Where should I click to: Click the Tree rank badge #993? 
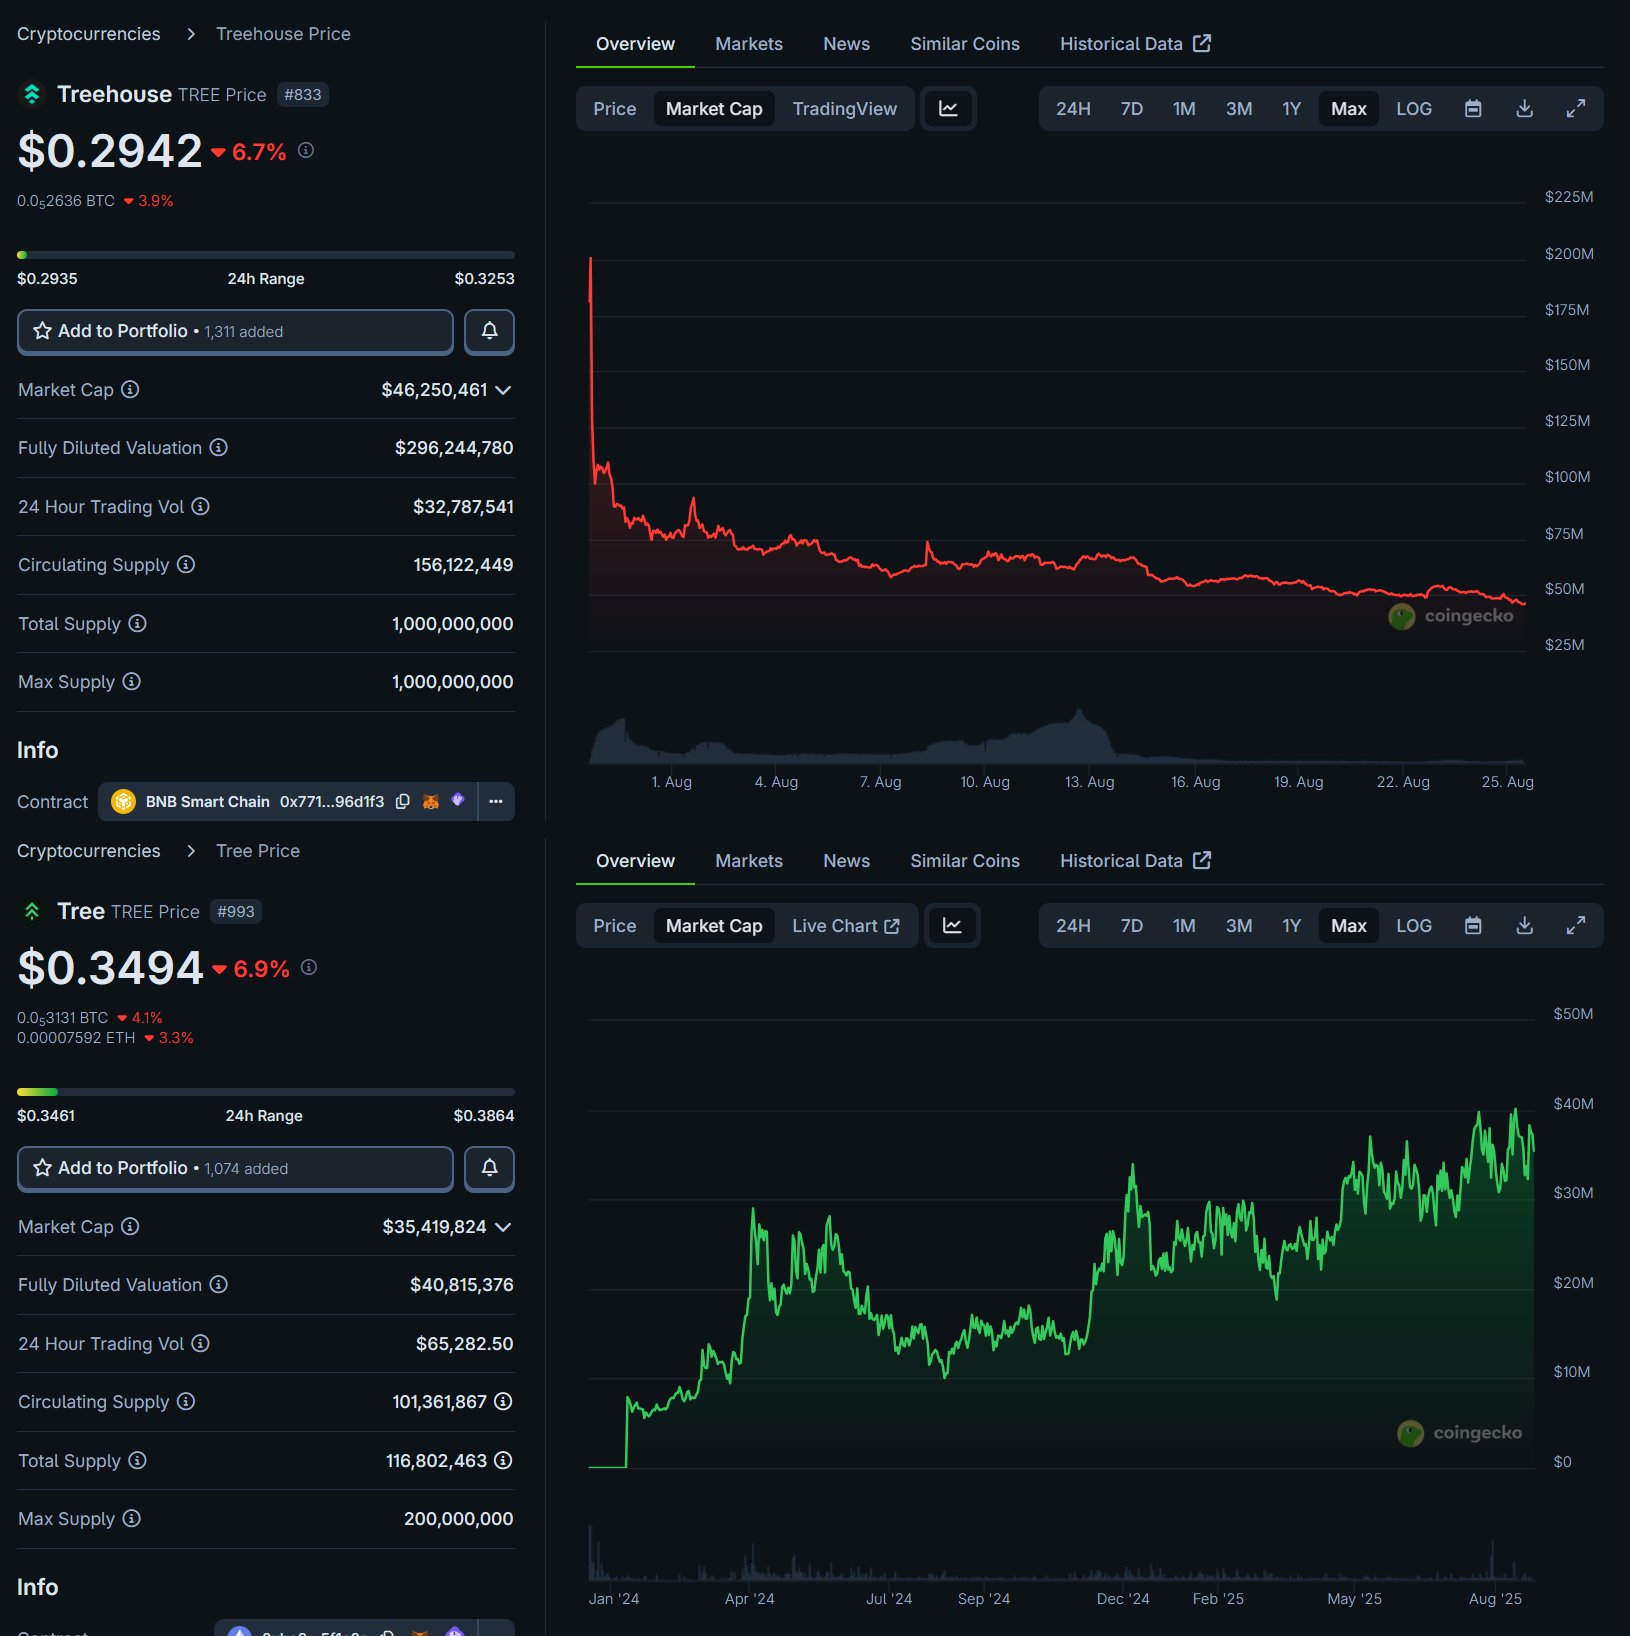click(x=236, y=912)
